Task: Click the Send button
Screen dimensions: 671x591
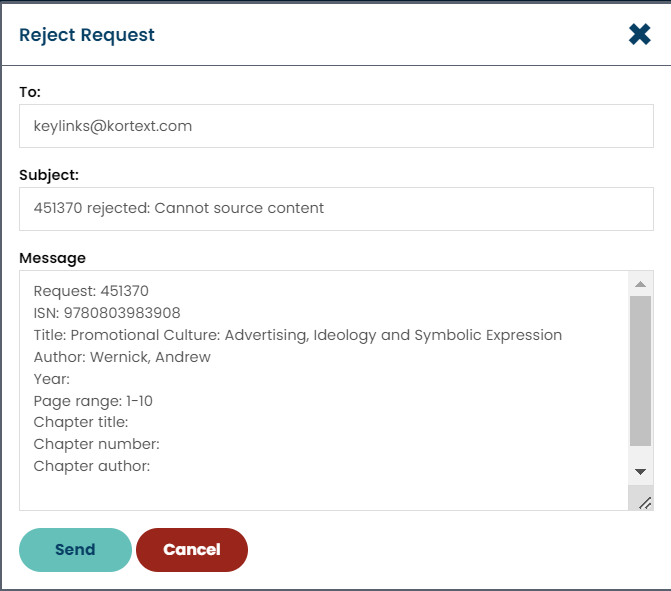Action: click(75, 550)
